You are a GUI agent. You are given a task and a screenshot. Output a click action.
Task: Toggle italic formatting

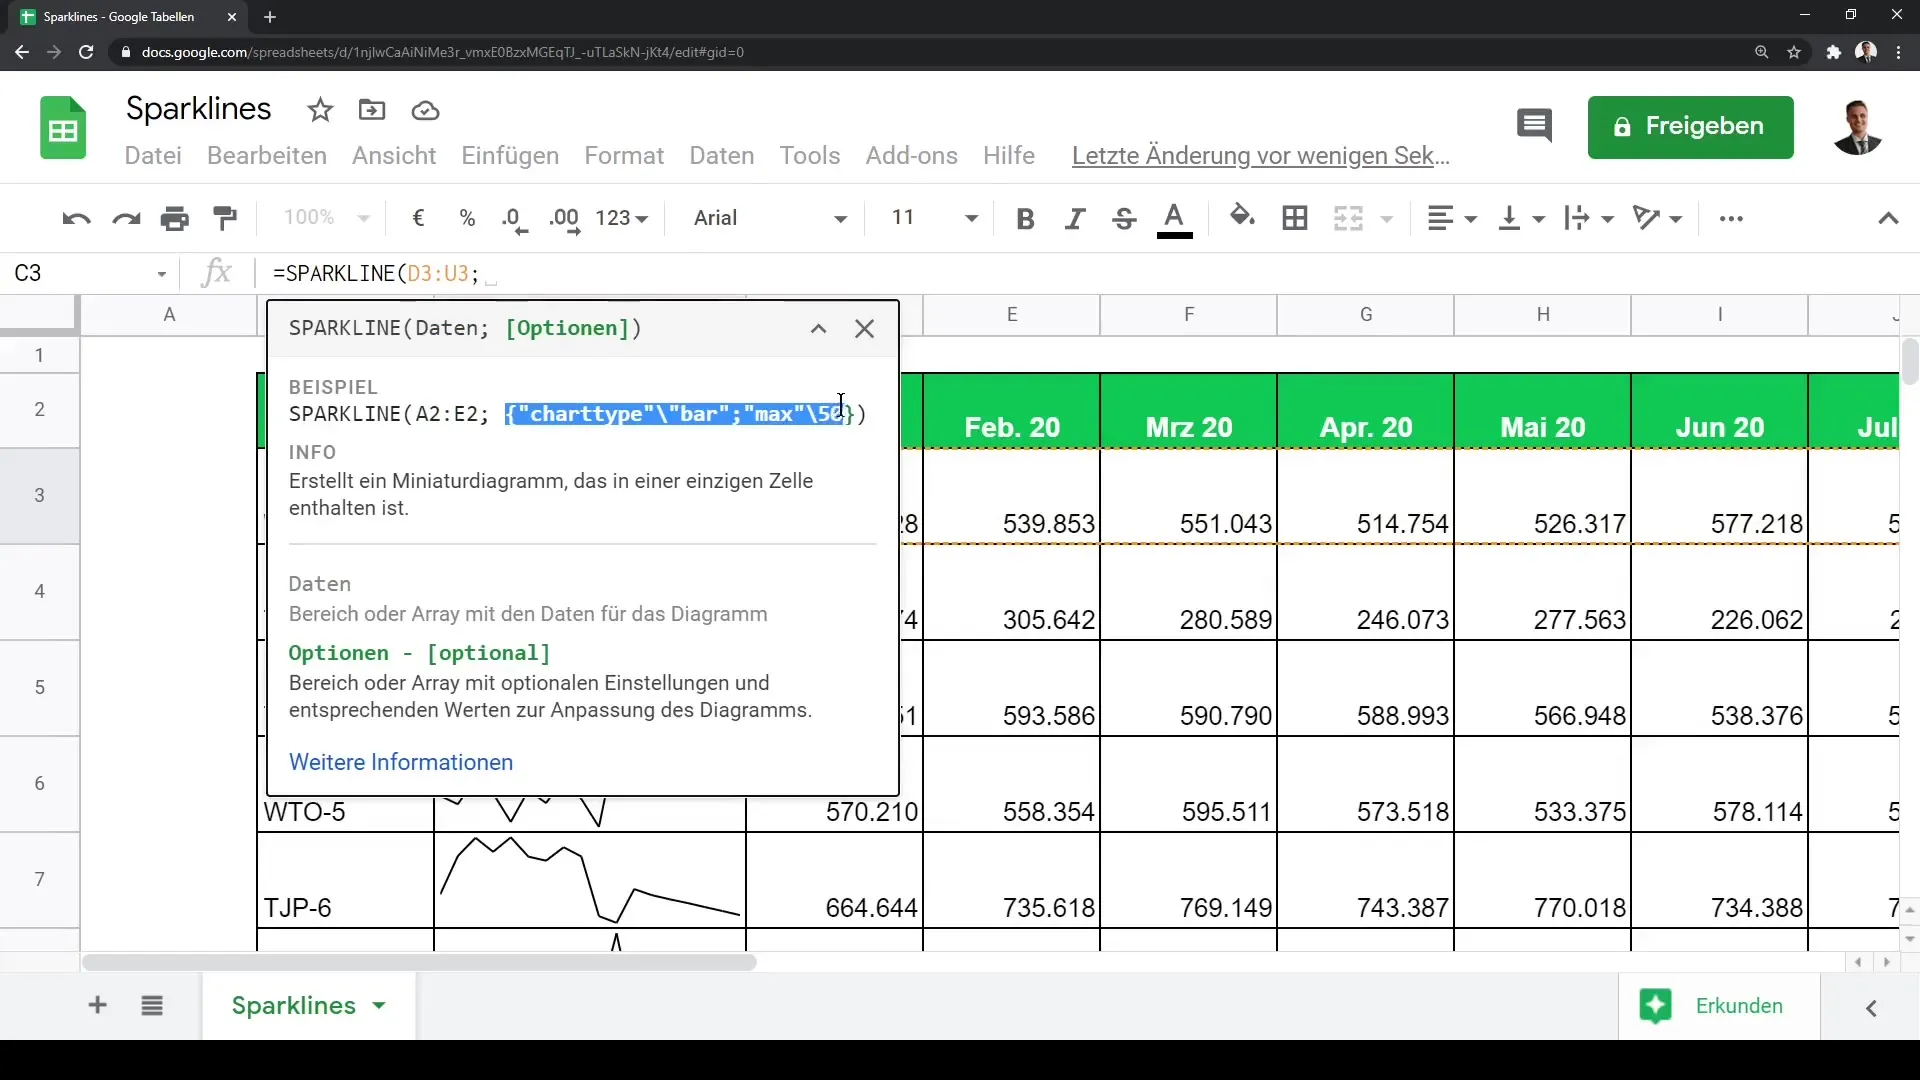(x=1075, y=218)
